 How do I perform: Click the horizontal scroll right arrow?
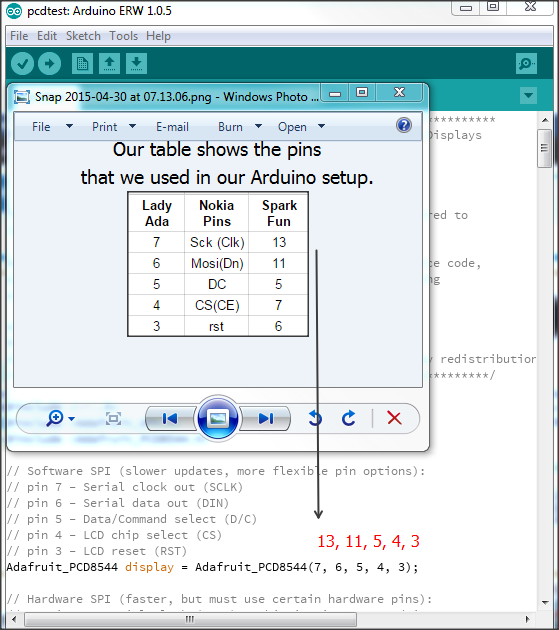pos(528,619)
